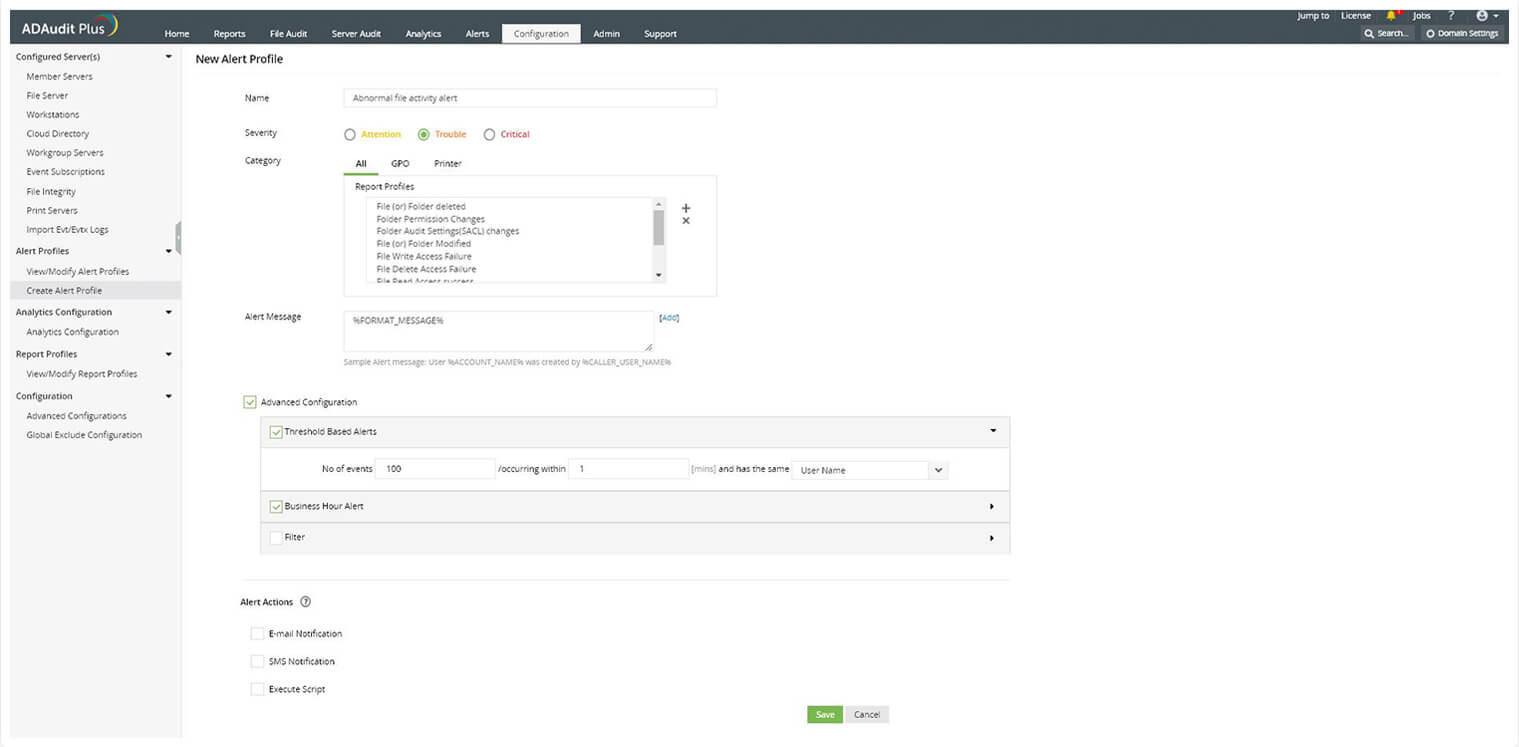Collapse Alert Profiles sidebar section
Image resolution: width=1519 pixels, height=747 pixels.
pyautogui.click(x=168, y=251)
